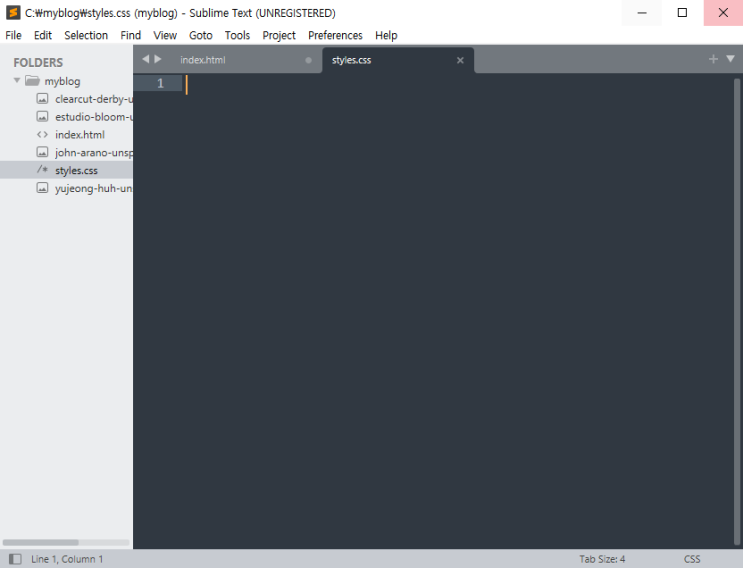Click the tab history forward arrow

158,59
